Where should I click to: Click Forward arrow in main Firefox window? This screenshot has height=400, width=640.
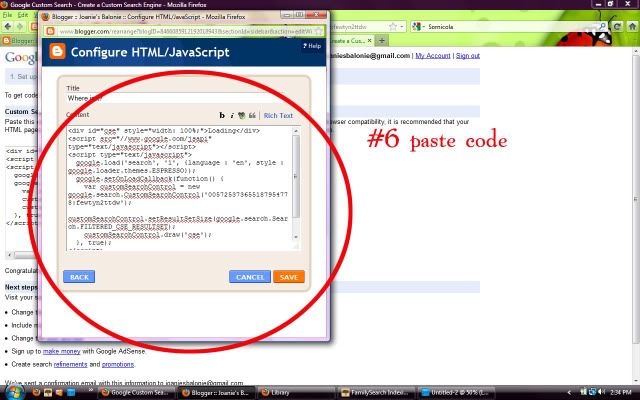tap(20, 27)
